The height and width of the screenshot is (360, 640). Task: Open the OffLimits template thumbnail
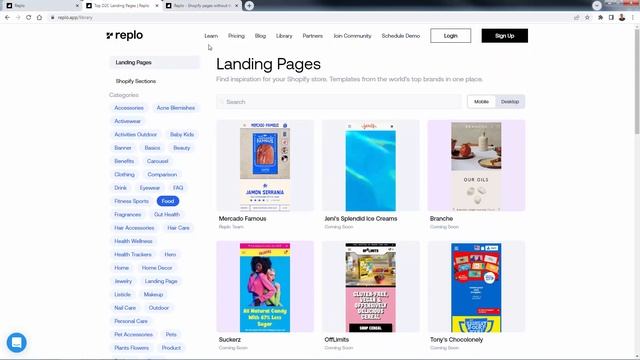[x=371, y=287]
